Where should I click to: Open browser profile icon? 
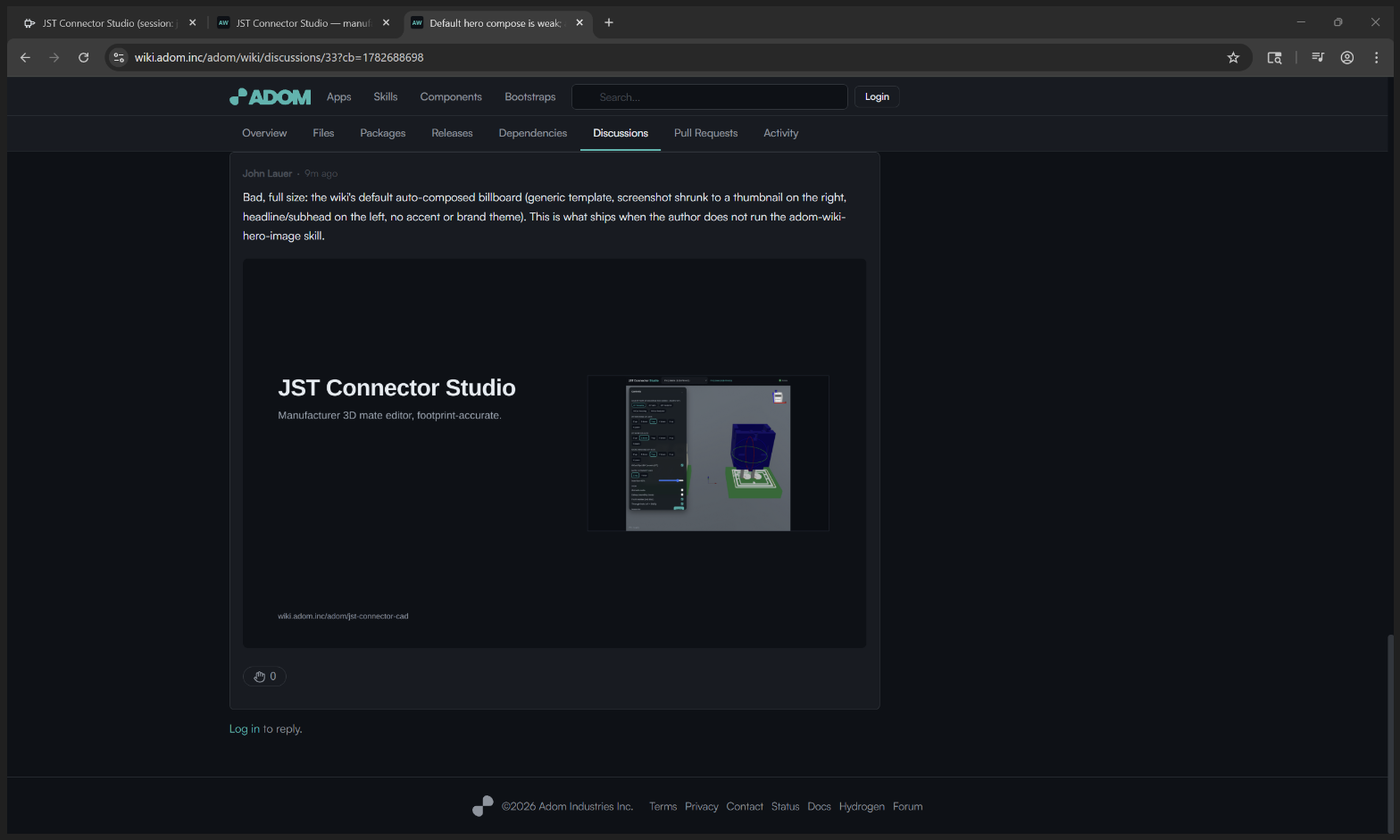pos(1347,58)
